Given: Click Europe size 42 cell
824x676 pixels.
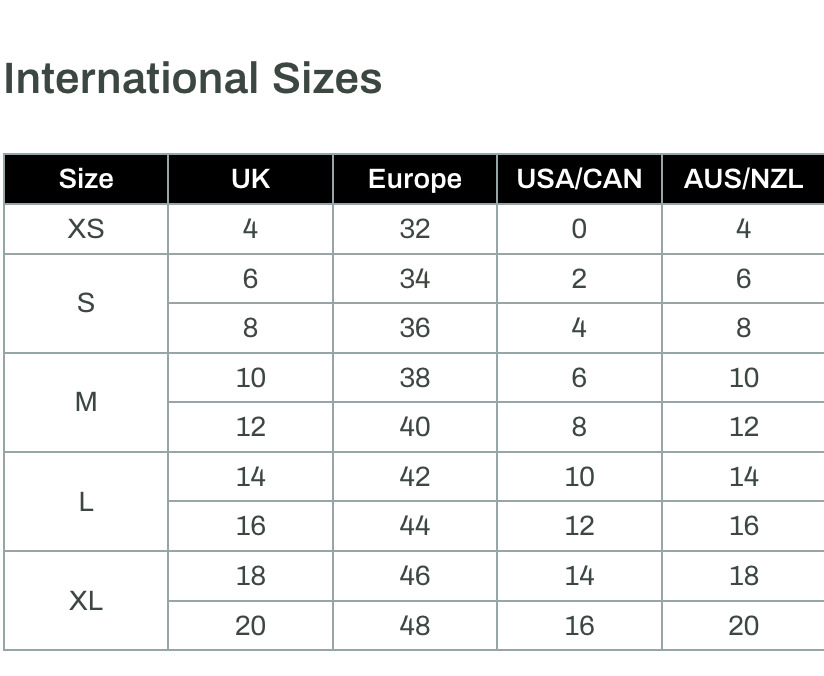Looking at the screenshot, I should click(x=415, y=476).
